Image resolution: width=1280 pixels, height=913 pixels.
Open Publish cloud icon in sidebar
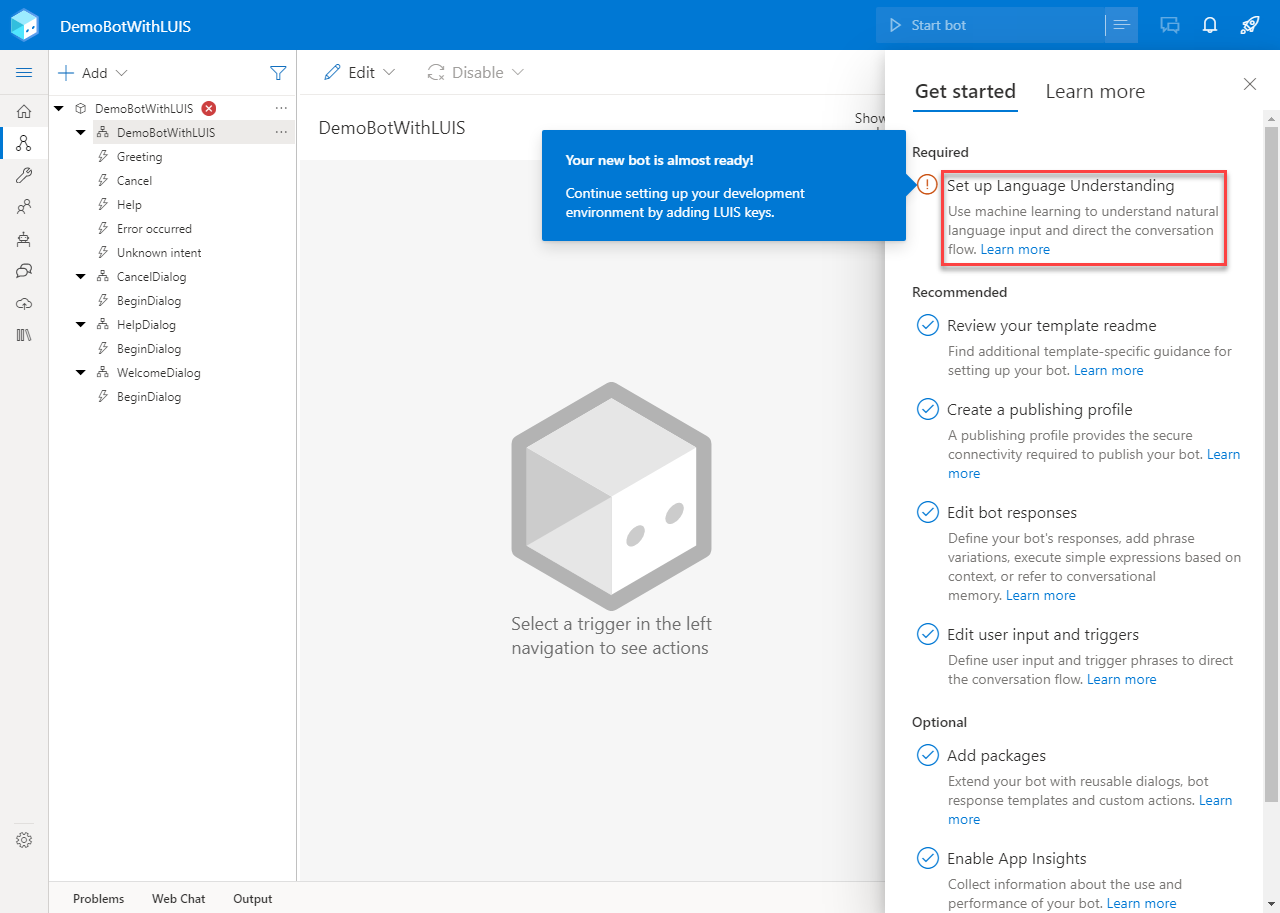24,303
